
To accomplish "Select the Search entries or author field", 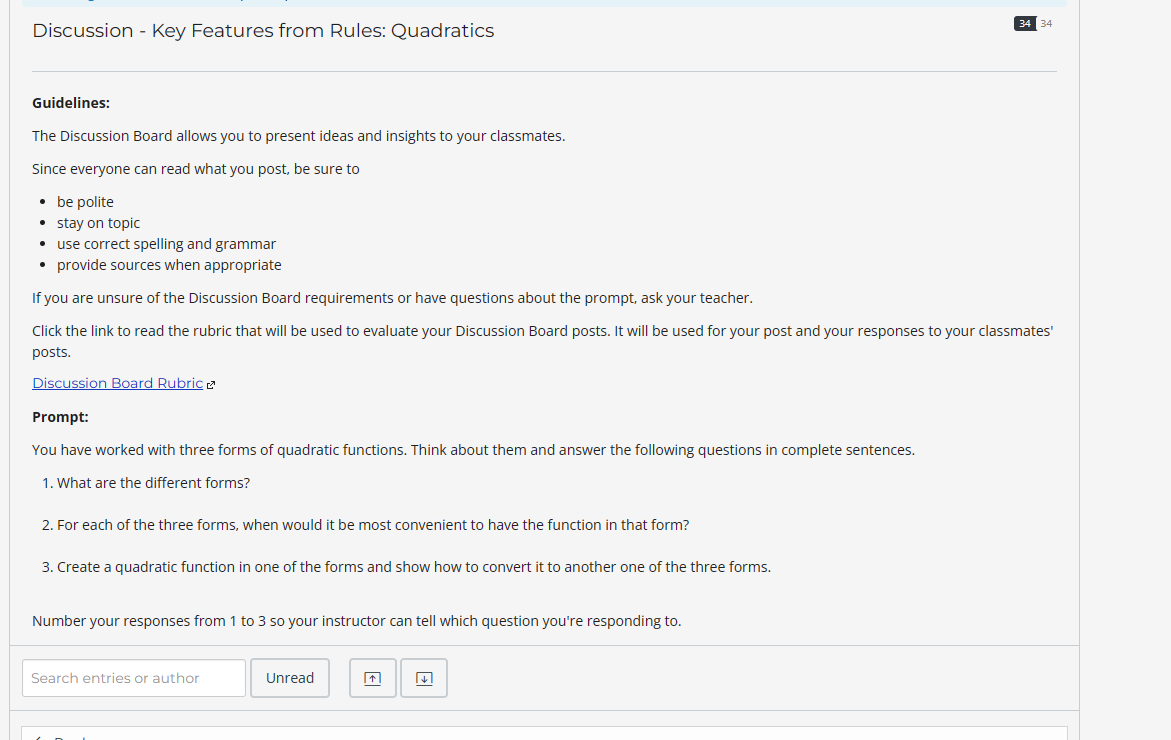I will pos(133,677).
